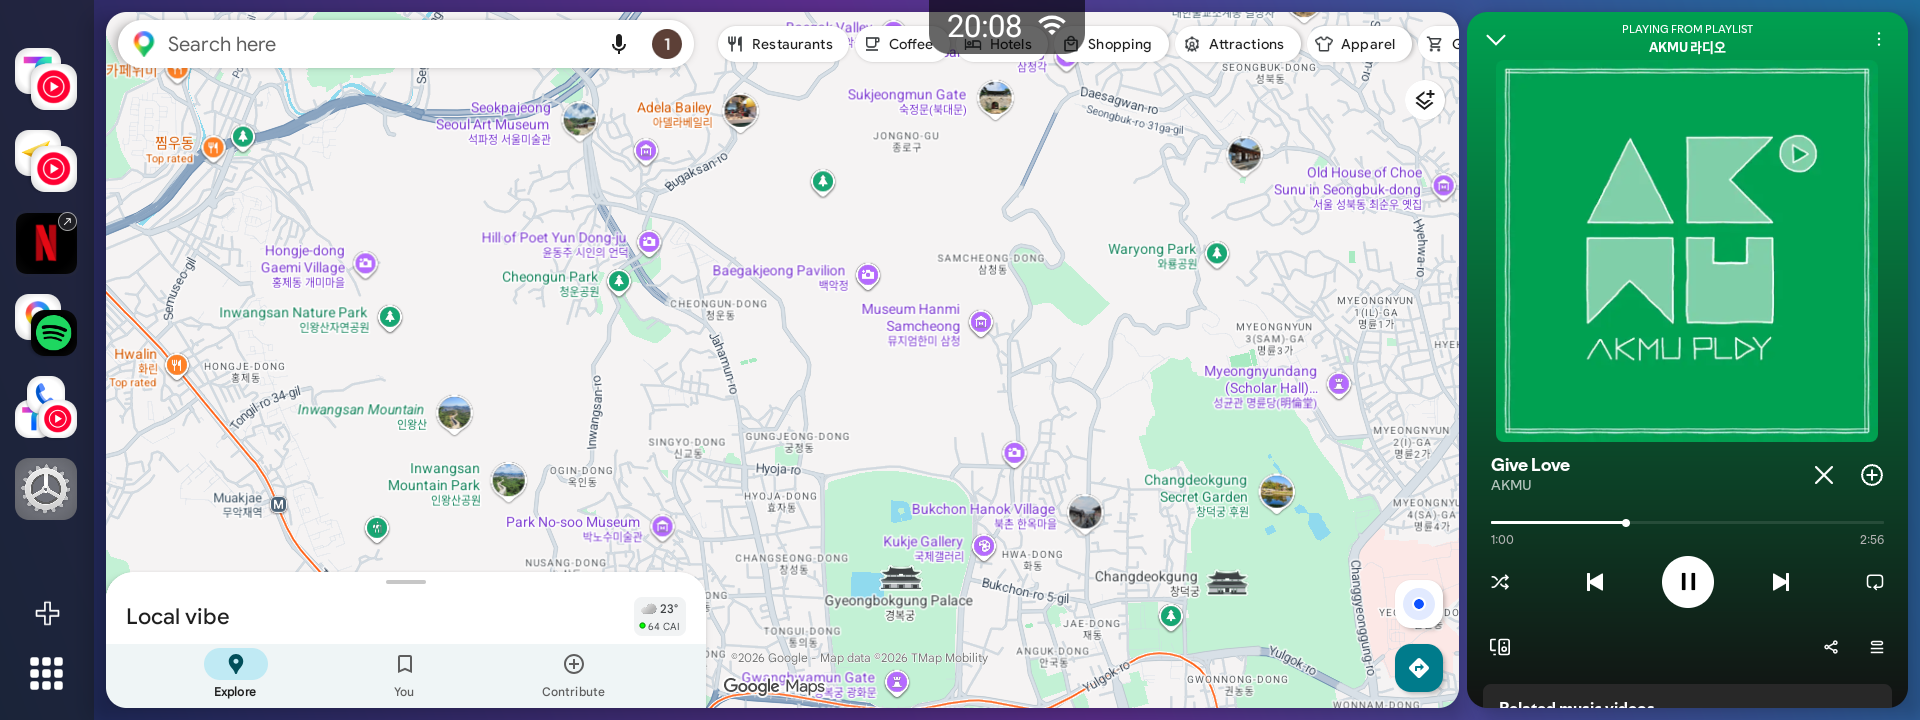The height and width of the screenshot is (720, 1920).
Task: Tap the voice search microphone in Maps
Action: (x=619, y=44)
